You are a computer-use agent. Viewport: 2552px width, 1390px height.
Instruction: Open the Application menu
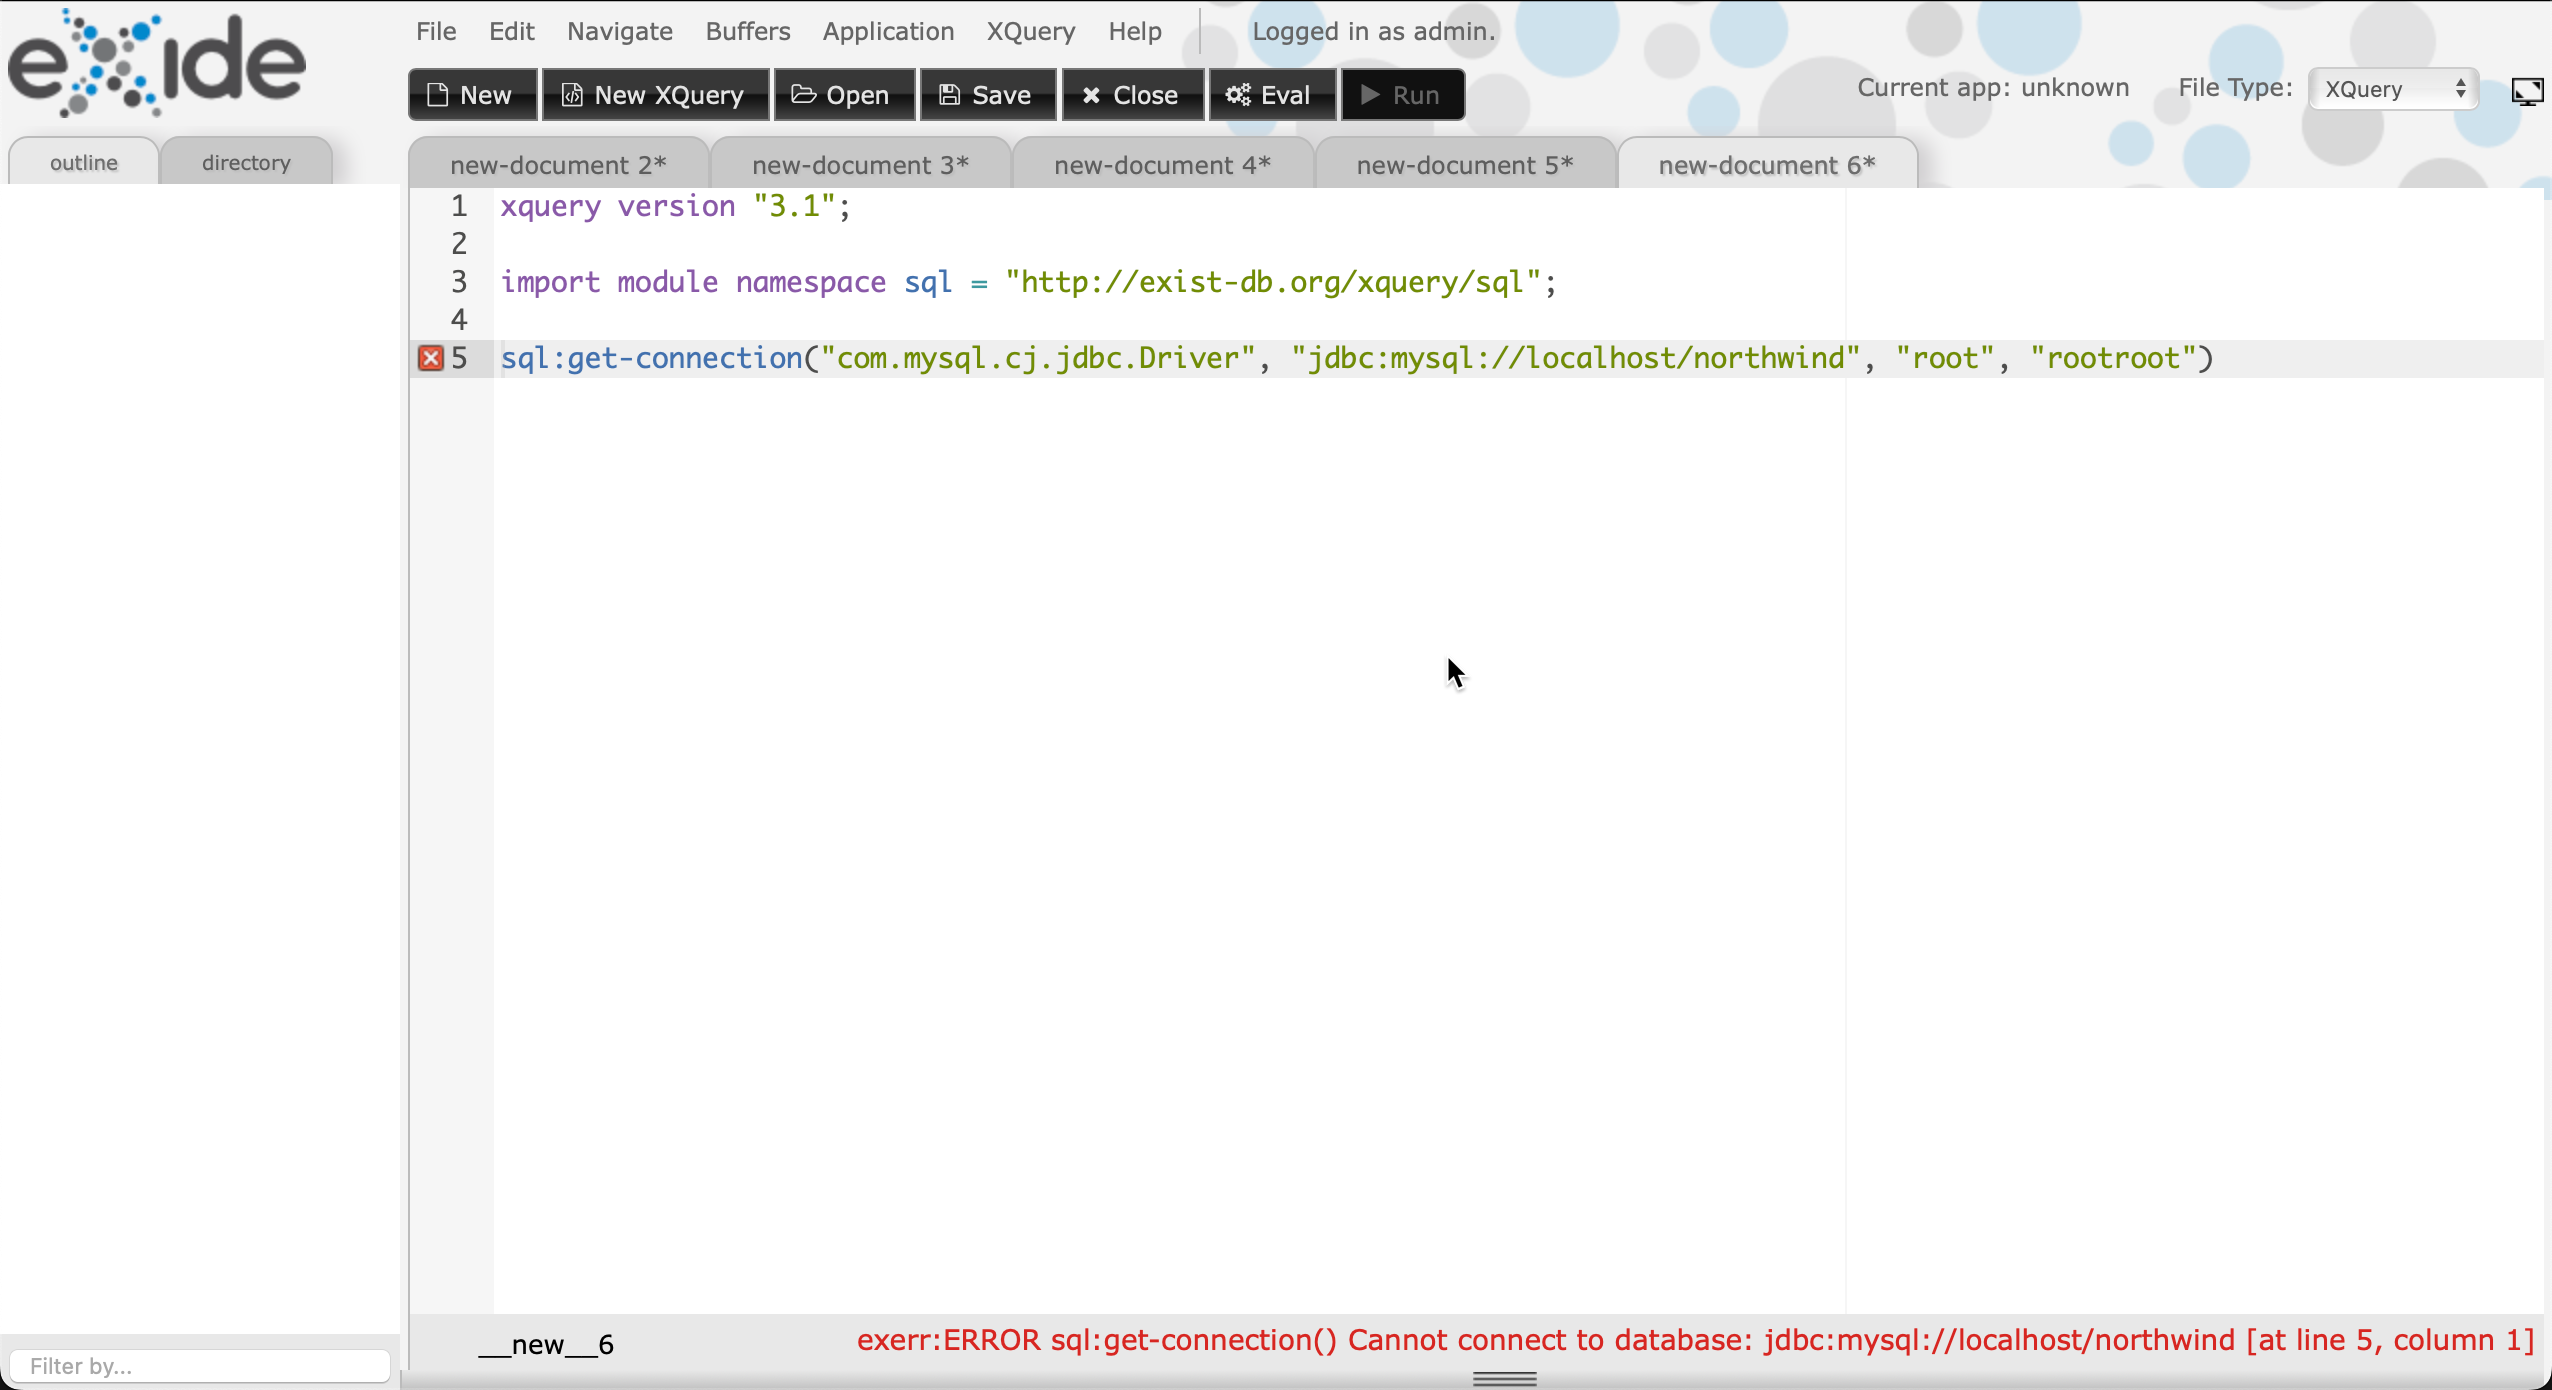tap(888, 31)
